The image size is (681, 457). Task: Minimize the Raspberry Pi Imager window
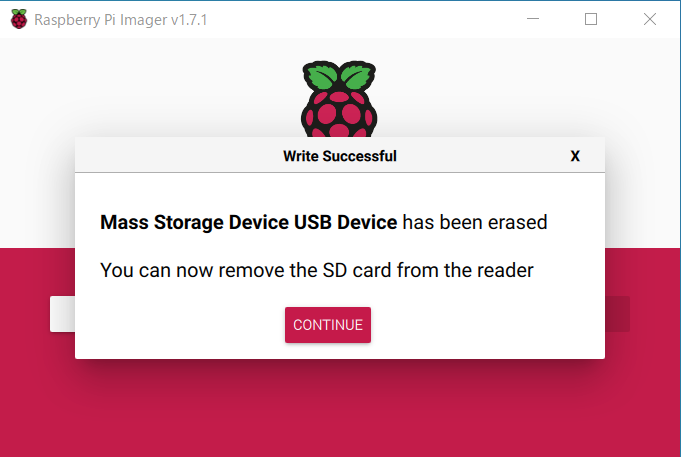click(x=533, y=19)
